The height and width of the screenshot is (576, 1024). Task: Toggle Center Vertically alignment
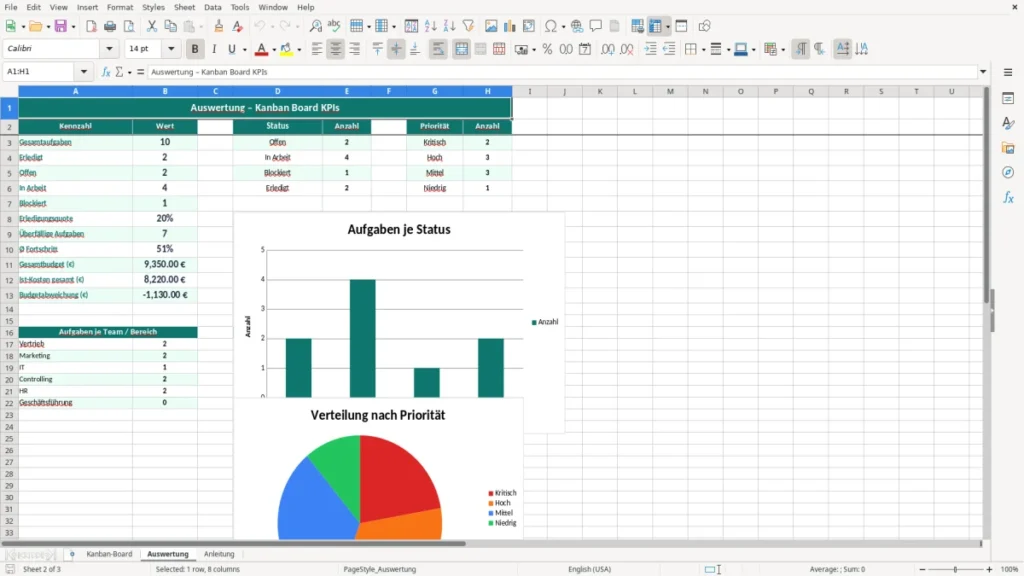click(x=396, y=49)
